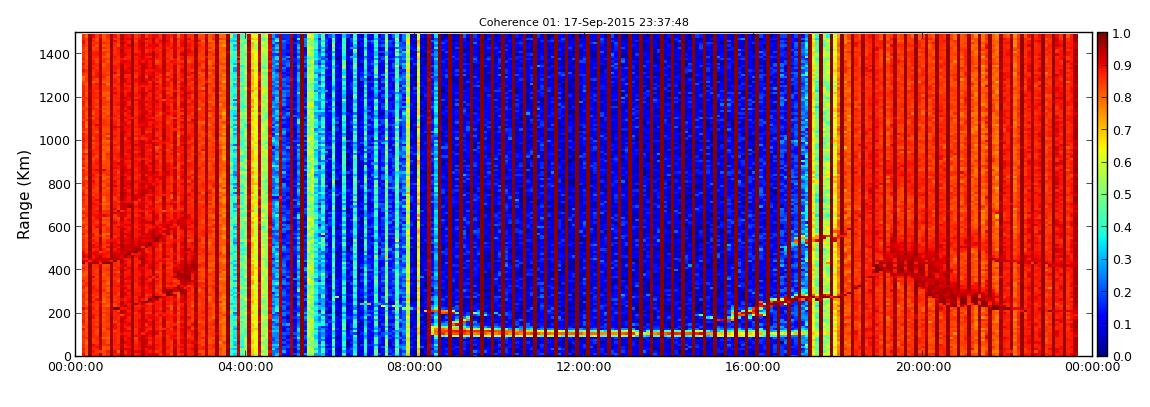Click the colorbar 0.5 tick label
Image resolution: width=1150 pixels, height=407 pixels.
tap(1122, 195)
